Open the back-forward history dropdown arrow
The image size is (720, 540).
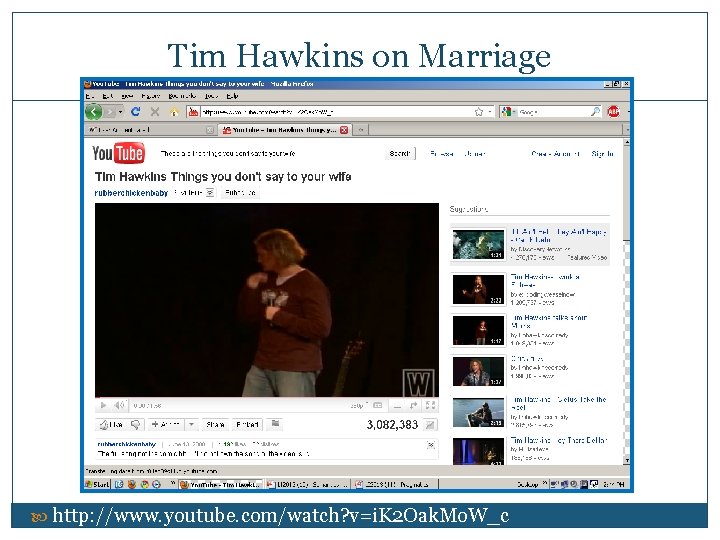(120, 112)
